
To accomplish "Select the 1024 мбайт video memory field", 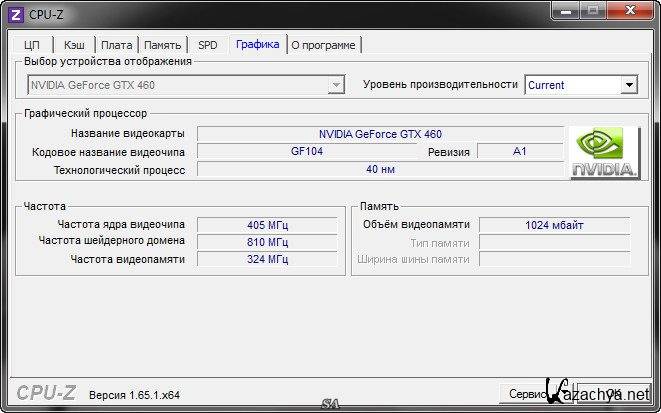I will click(554, 225).
